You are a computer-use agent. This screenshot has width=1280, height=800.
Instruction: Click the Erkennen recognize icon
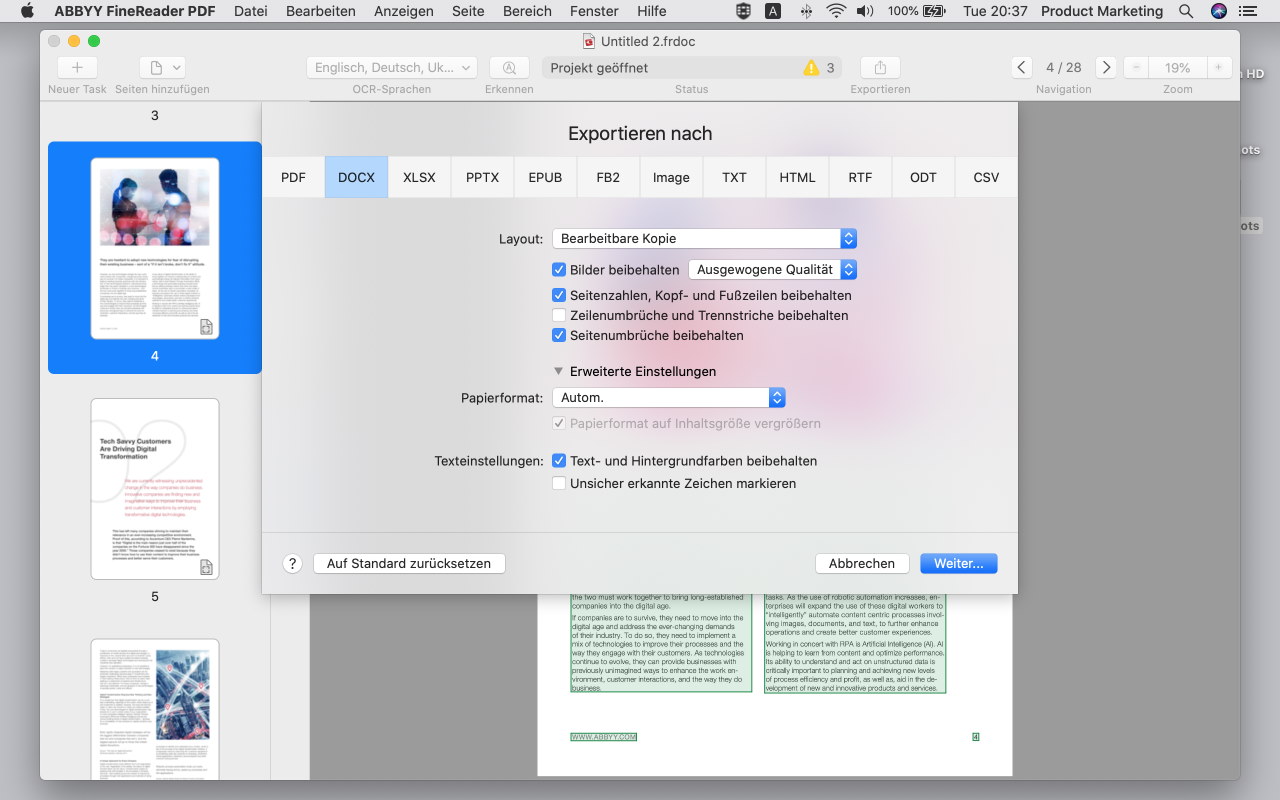pyautogui.click(x=509, y=68)
